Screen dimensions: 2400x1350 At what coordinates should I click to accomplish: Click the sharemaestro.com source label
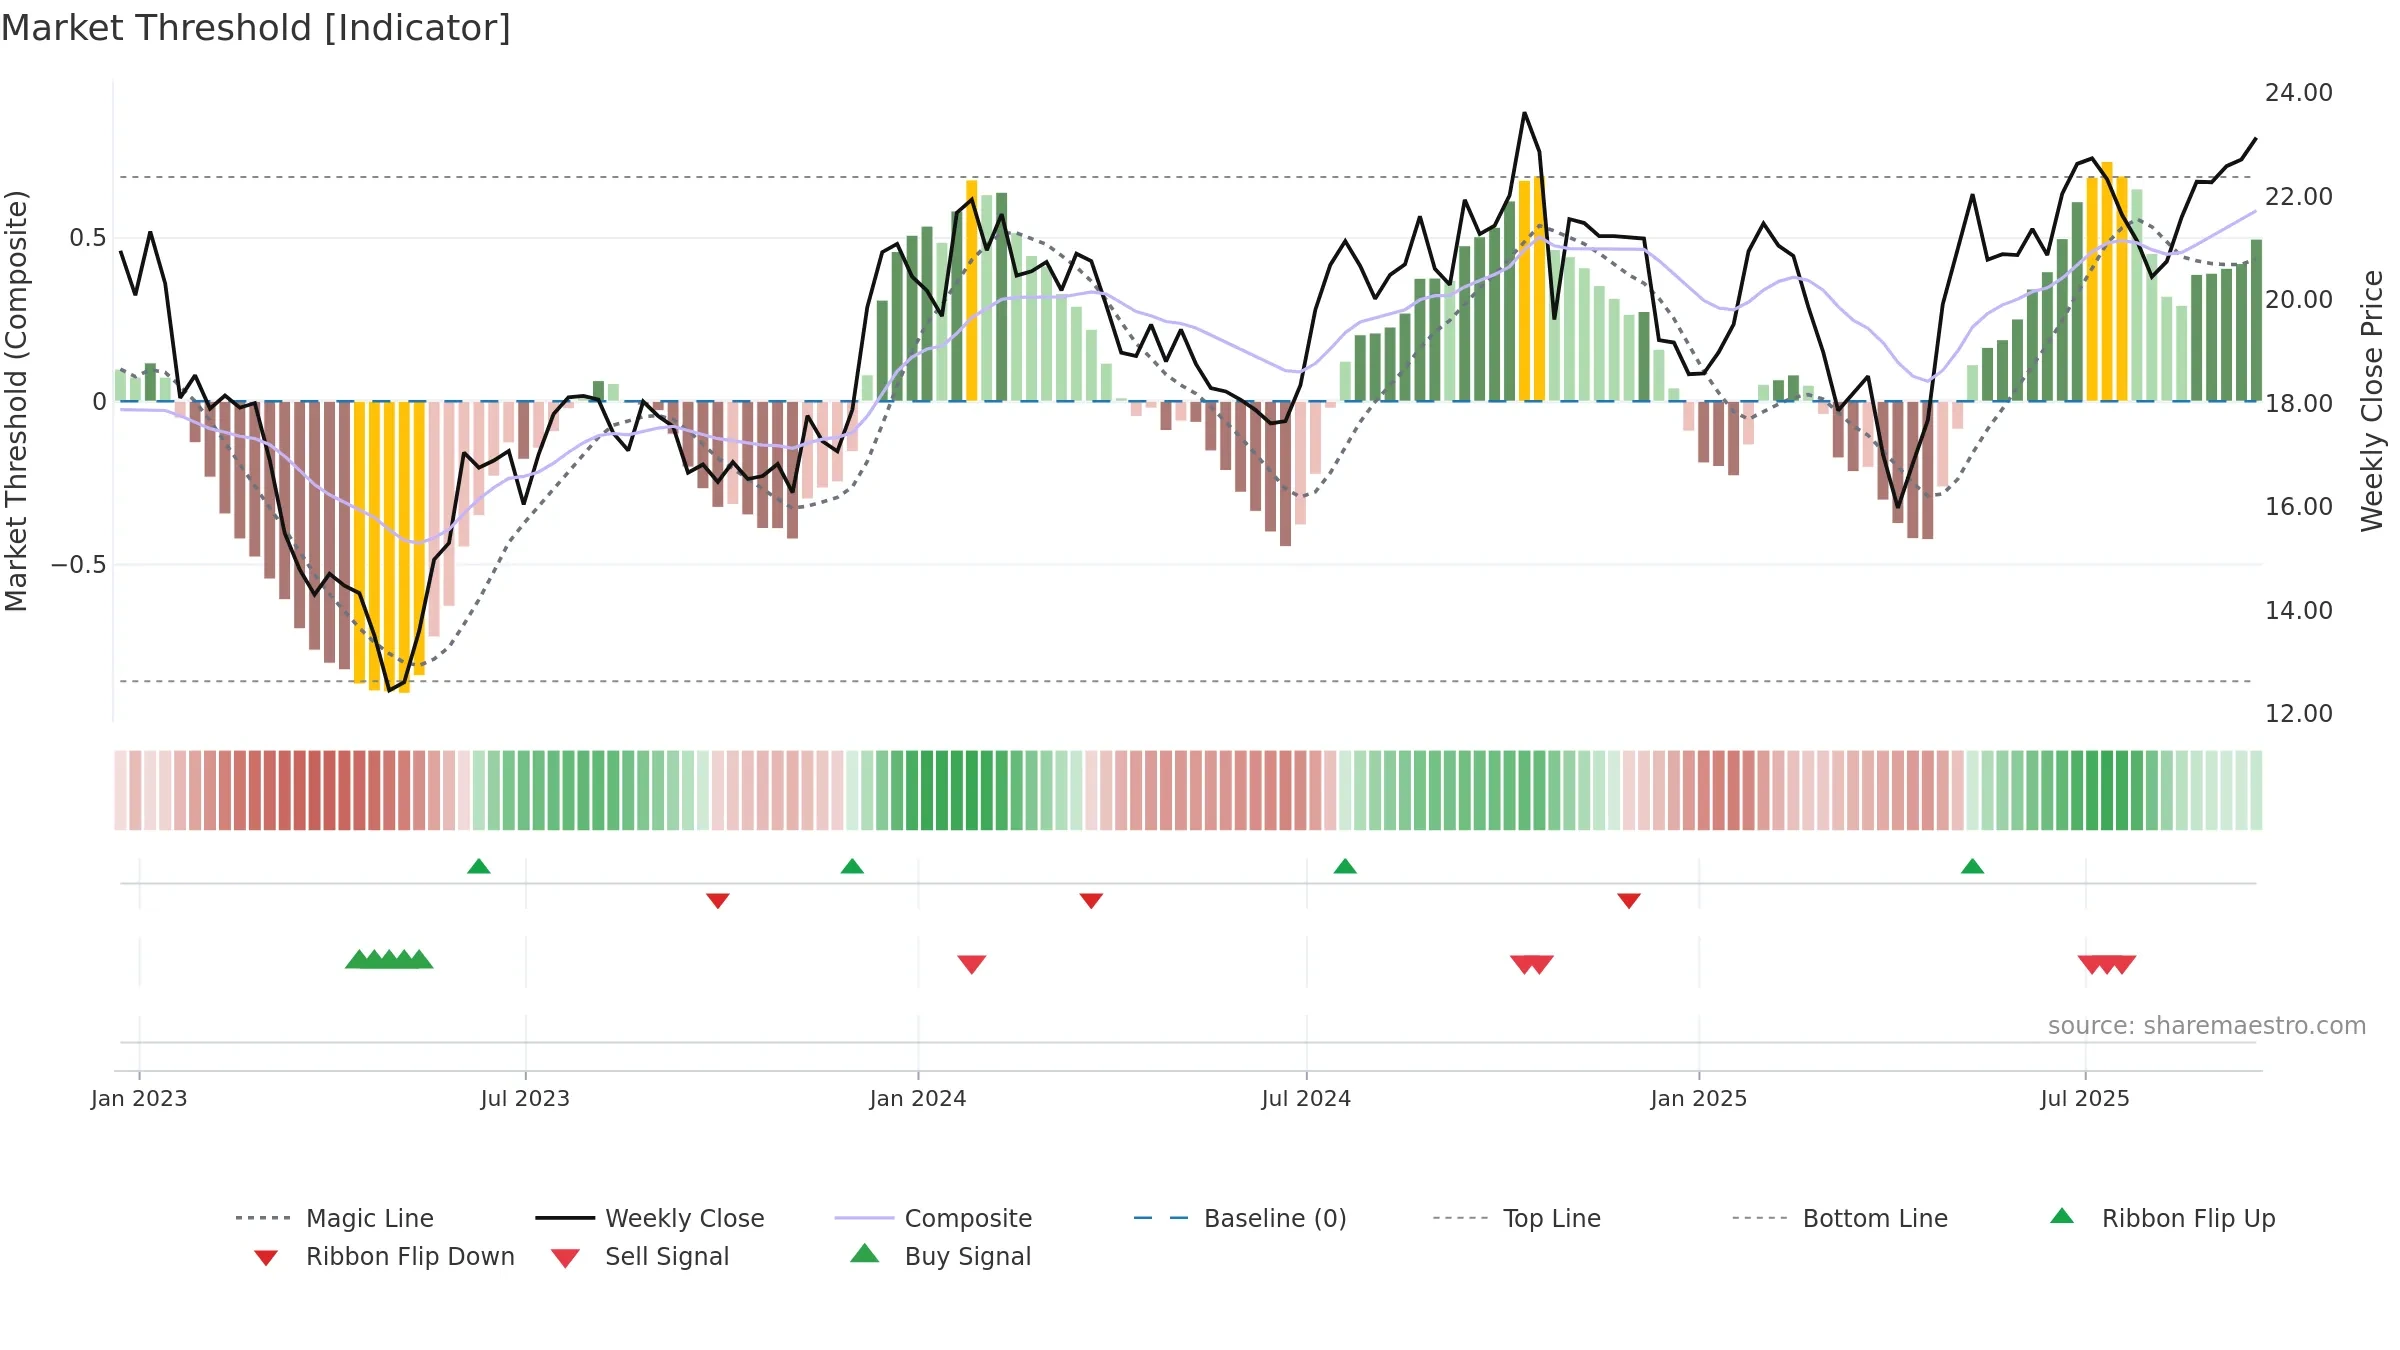point(2207,1026)
